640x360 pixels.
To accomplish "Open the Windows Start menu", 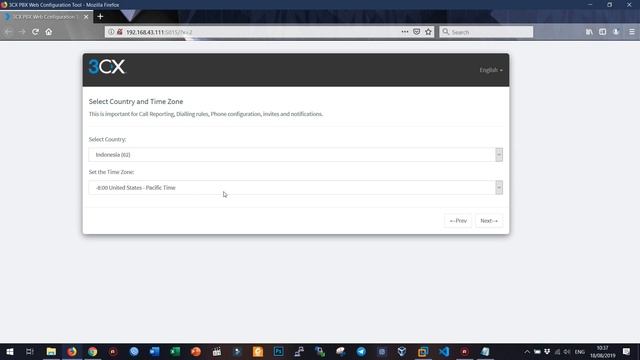I will 10,351.
